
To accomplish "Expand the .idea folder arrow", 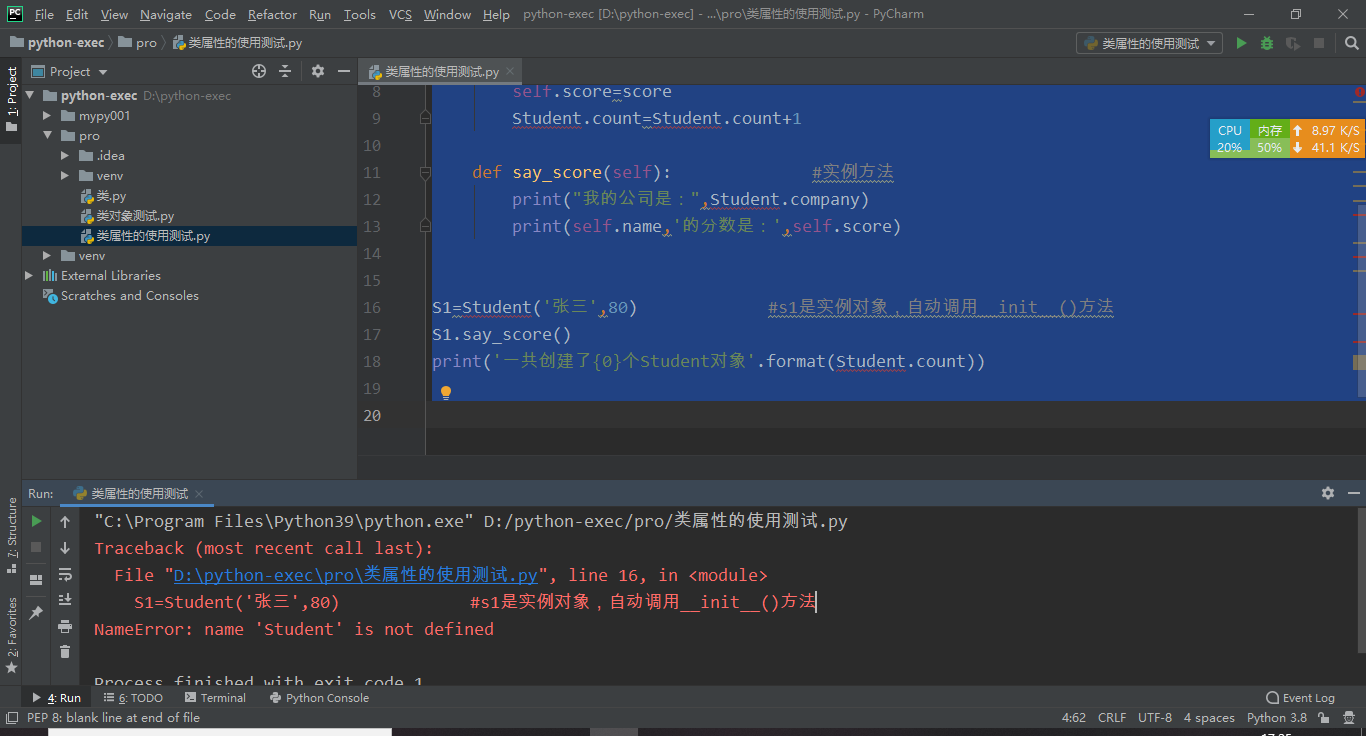I will (x=65, y=156).
